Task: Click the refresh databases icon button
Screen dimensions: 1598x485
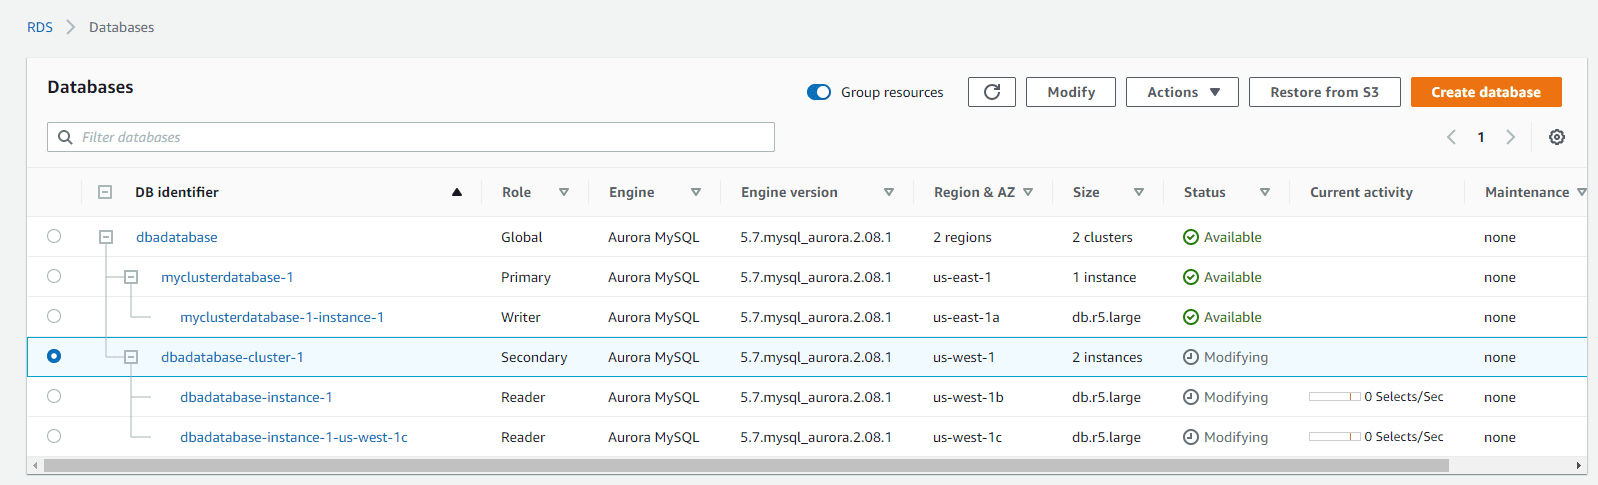Action: pos(992,92)
